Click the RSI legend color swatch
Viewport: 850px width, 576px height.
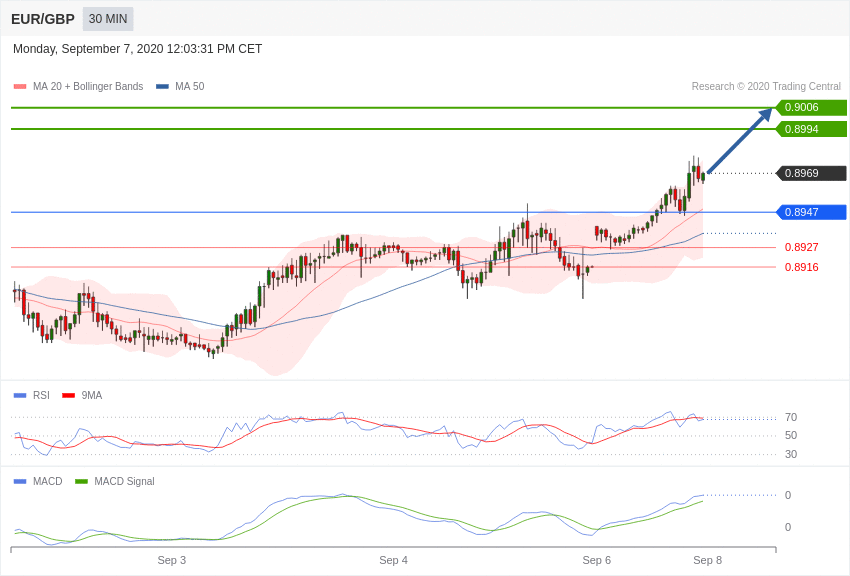[x=20, y=396]
